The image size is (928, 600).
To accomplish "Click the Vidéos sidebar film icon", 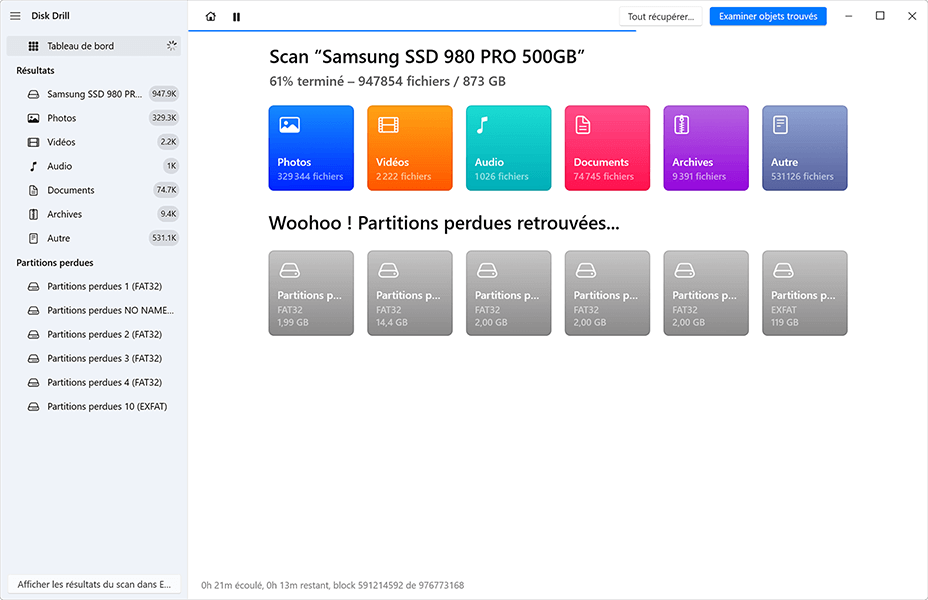I will (x=34, y=142).
